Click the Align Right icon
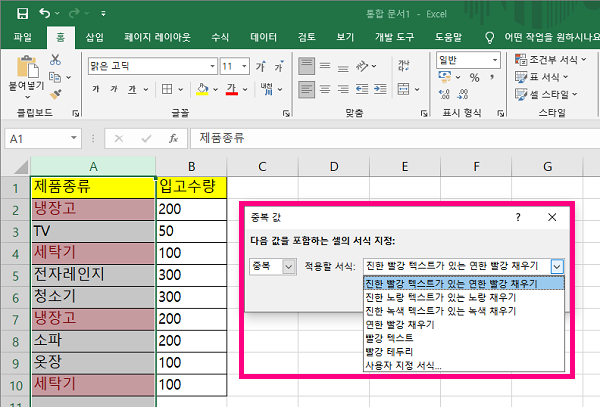600x407 pixels. 343,90
